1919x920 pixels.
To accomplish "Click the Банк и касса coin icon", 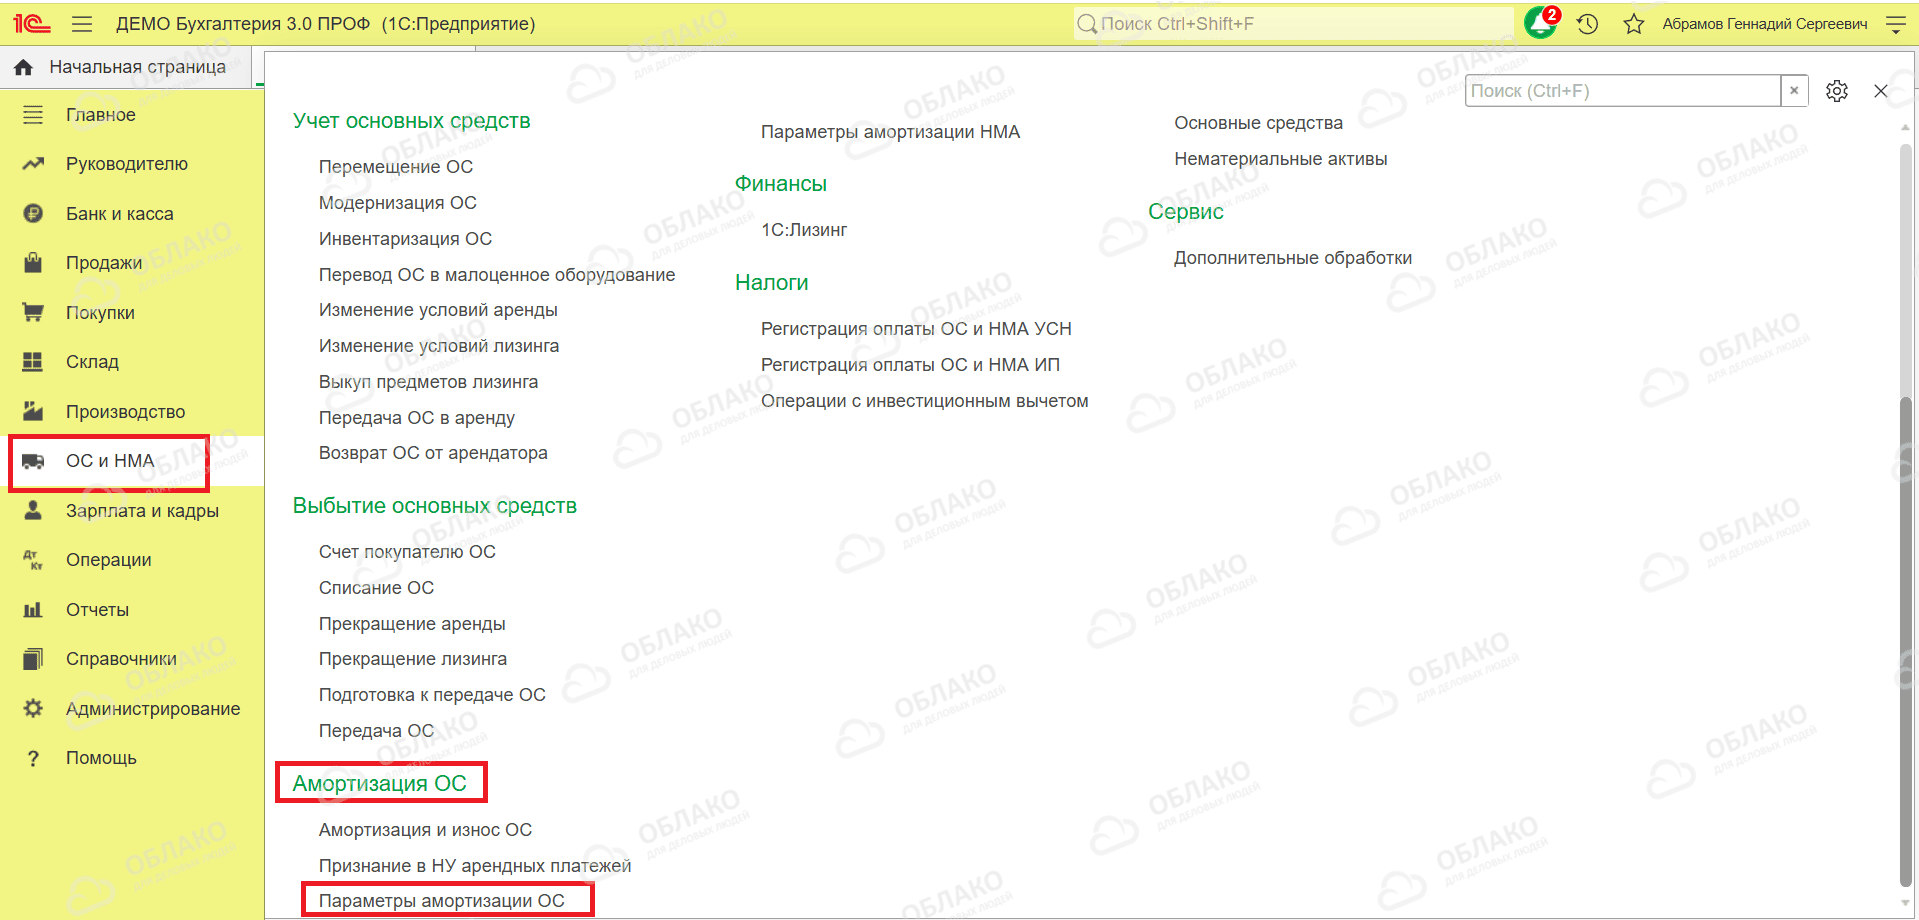I will tap(33, 213).
